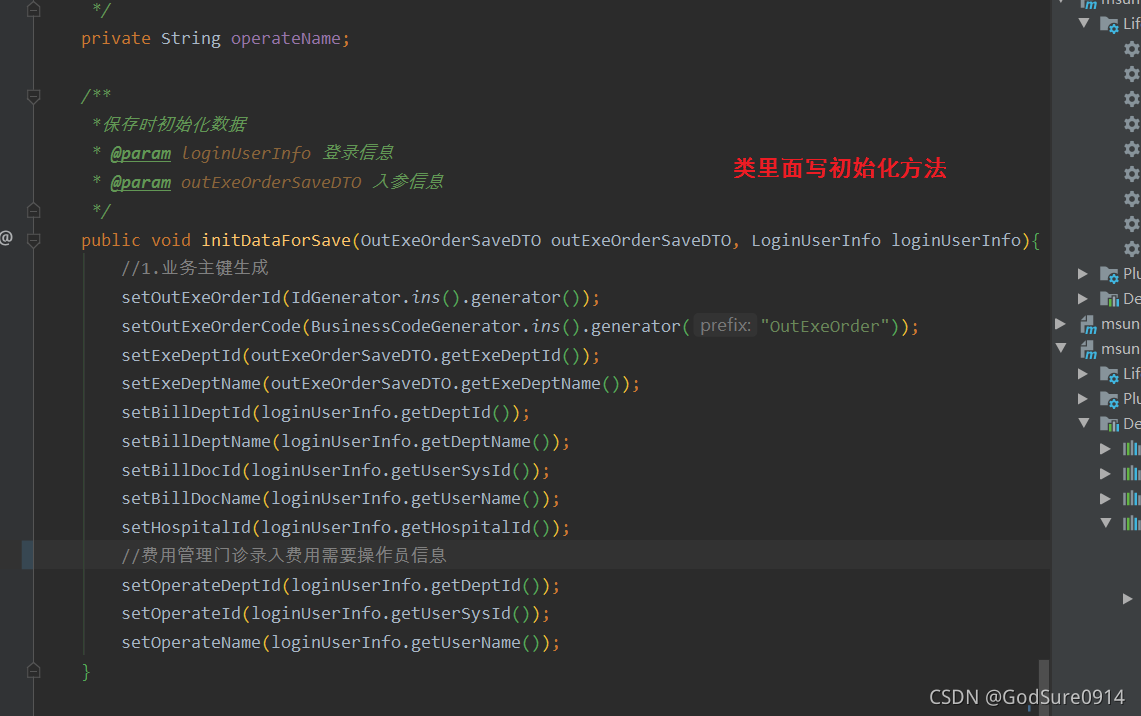Image resolution: width=1141 pixels, height=716 pixels.
Task: Click the '@param loginUserInfo' Javadoc tag
Action: pos(211,153)
